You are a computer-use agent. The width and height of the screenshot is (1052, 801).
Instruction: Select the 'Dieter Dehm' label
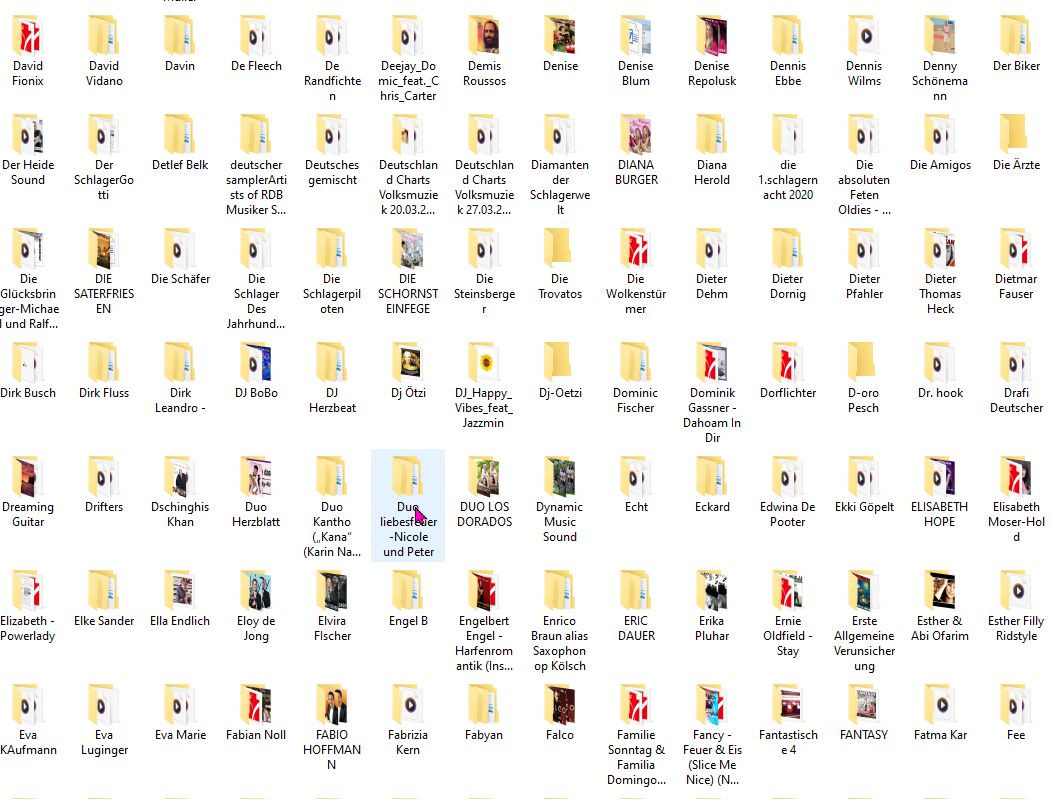[712, 286]
